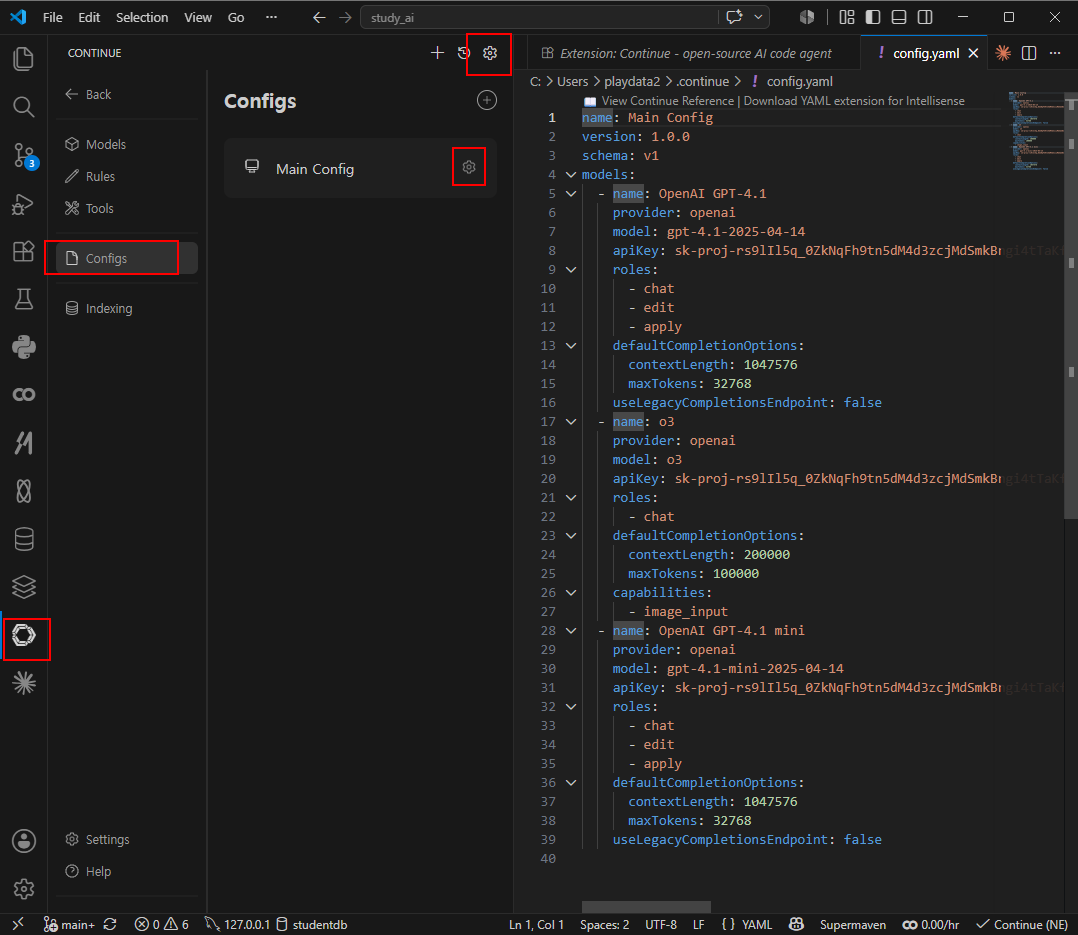The image size is (1078, 935).
Task: Open Continue Settings at the bottom
Action: pyautogui.click(x=98, y=839)
